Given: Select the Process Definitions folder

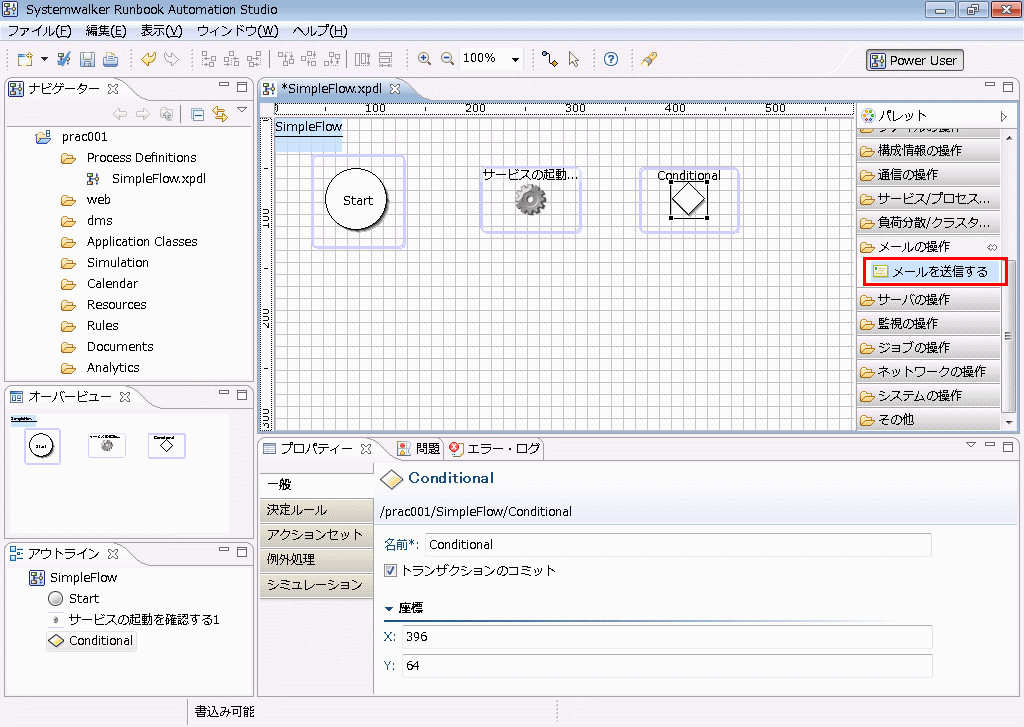Looking at the screenshot, I should pyautogui.click(x=141, y=158).
